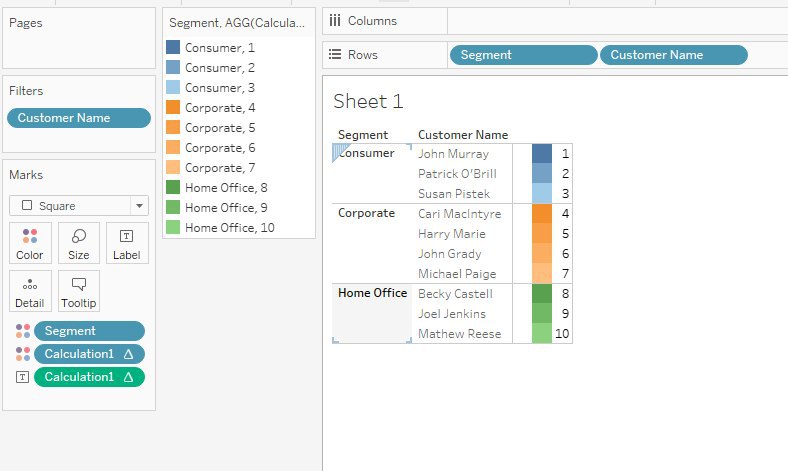788x471 pixels.
Task: Open the Tooltip marks card
Action: click(79, 291)
